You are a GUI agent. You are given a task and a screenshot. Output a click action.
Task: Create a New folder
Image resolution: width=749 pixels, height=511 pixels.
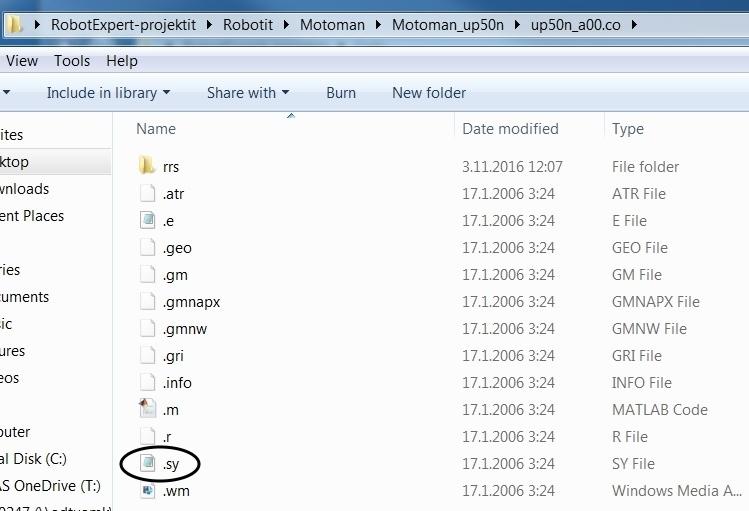click(429, 93)
